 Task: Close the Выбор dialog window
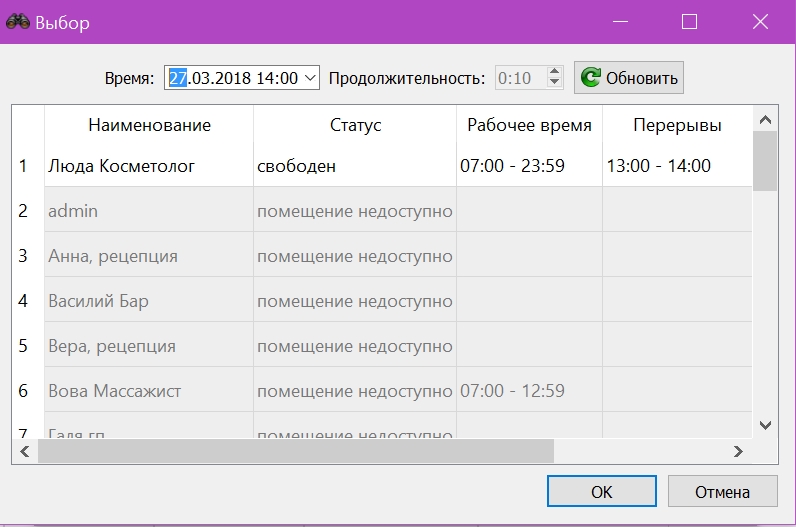pyautogui.click(x=760, y=22)
